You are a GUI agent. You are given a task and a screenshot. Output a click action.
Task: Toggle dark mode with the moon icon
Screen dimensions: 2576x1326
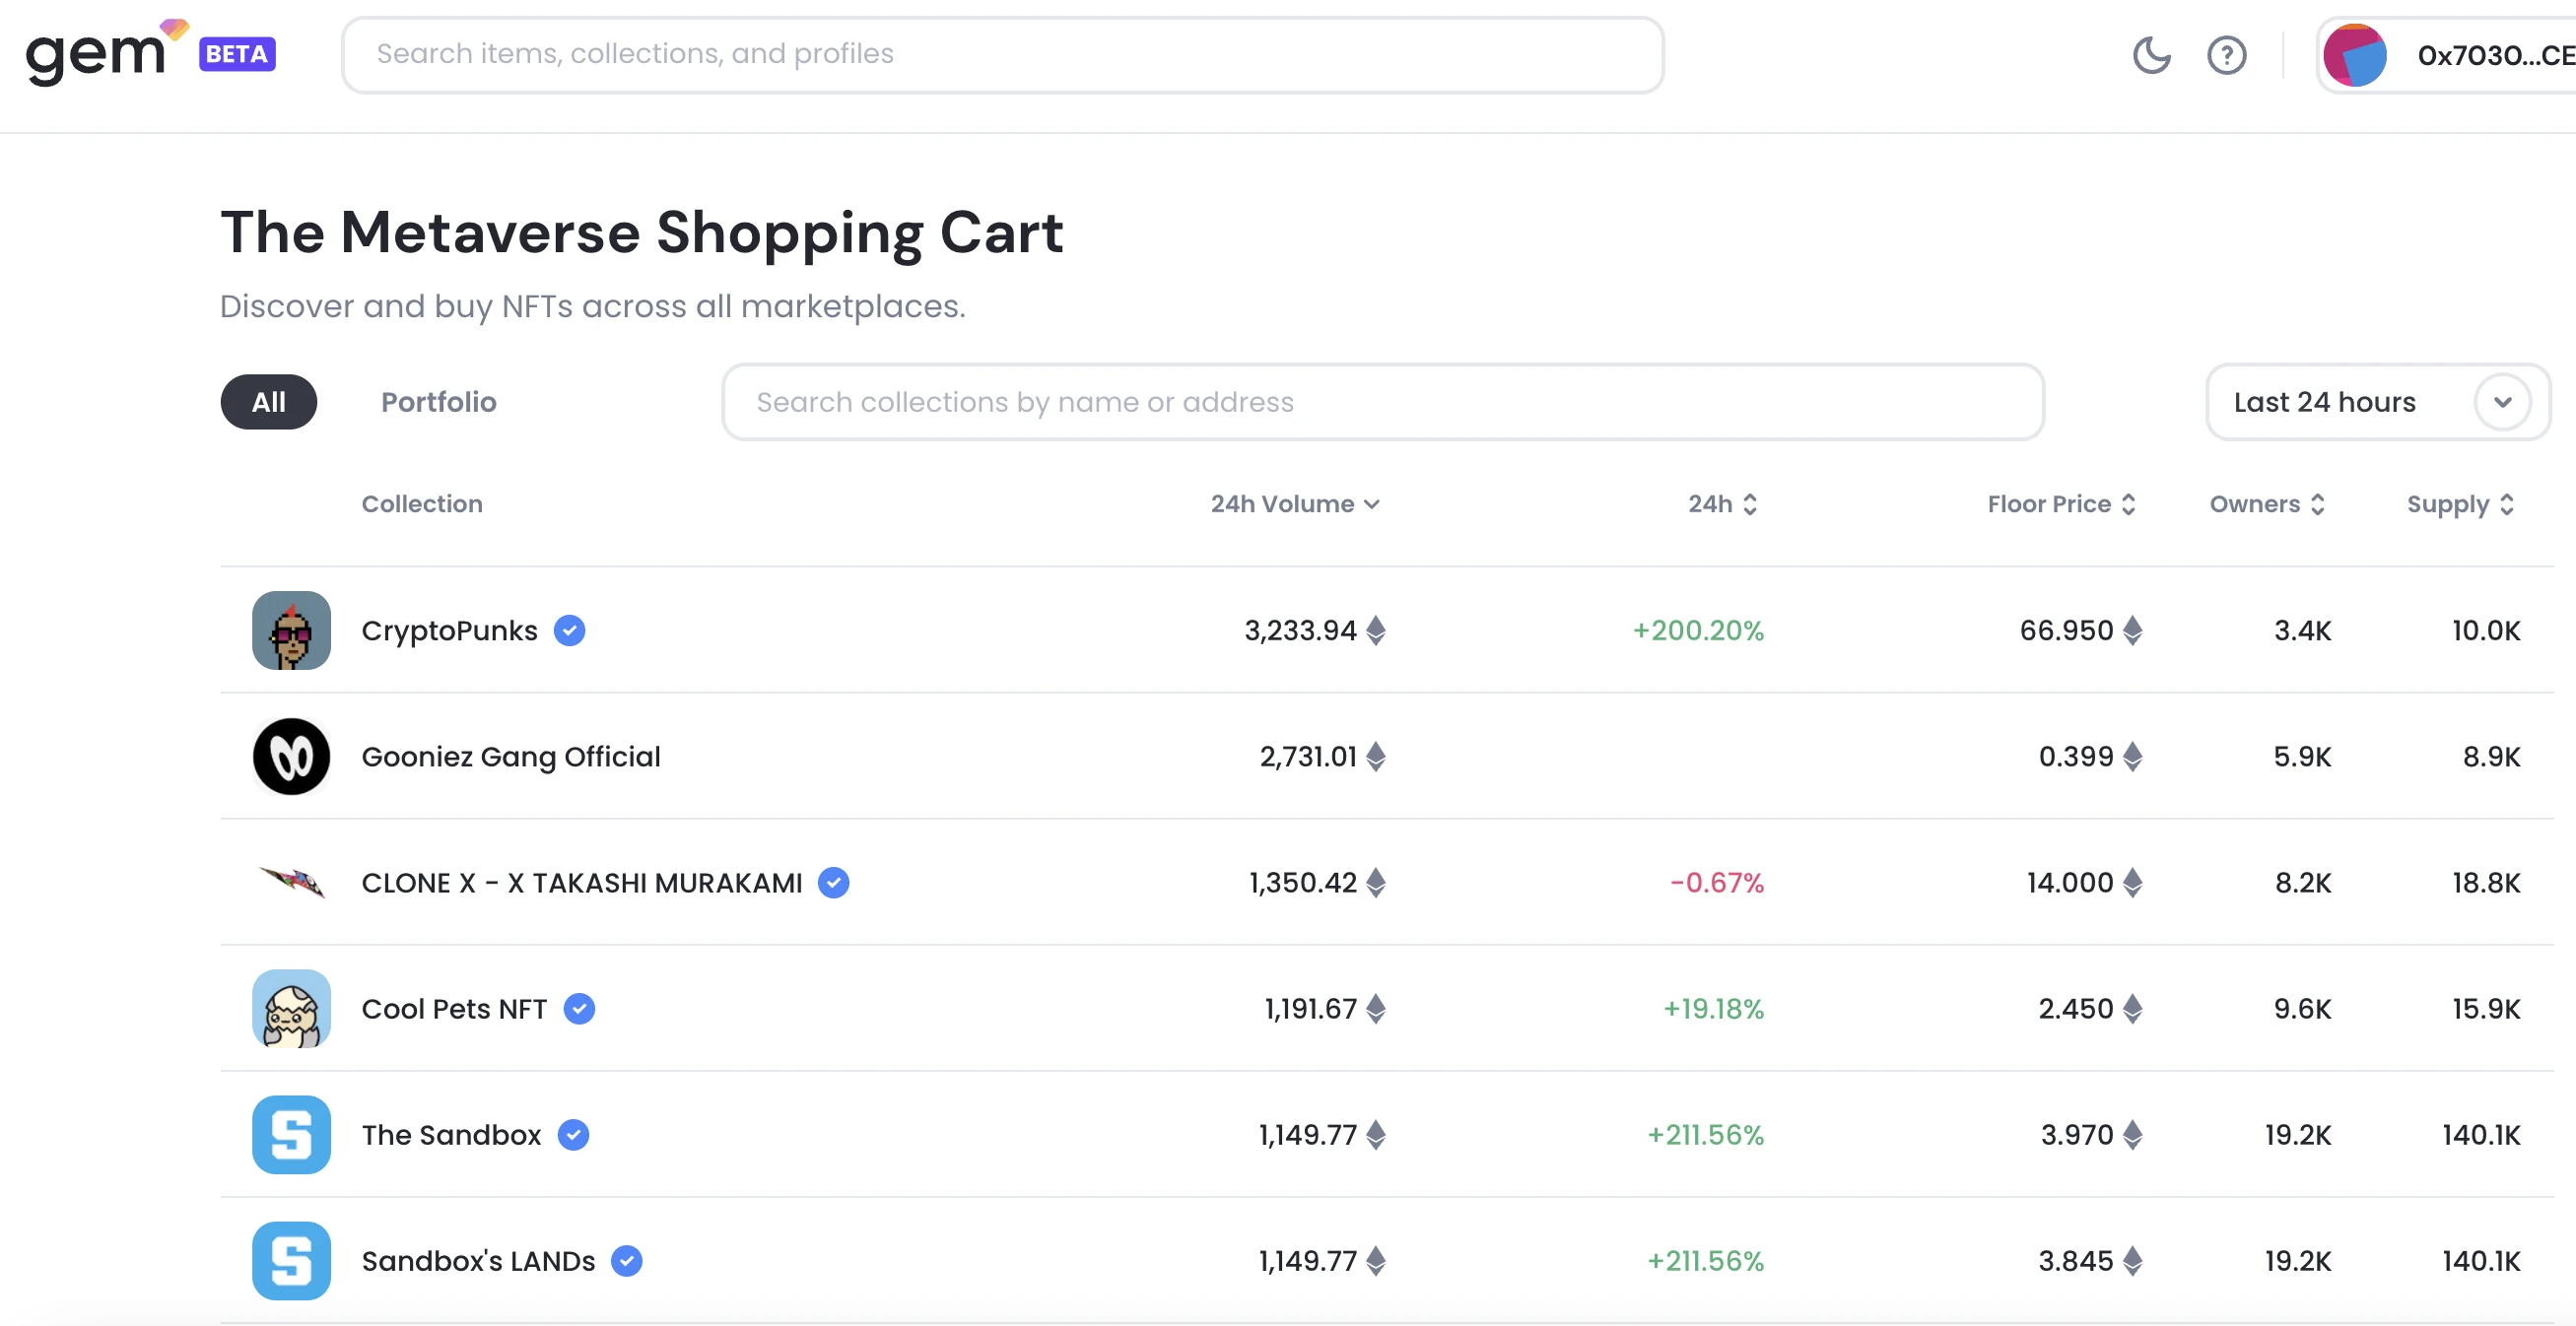point(2151,55)
